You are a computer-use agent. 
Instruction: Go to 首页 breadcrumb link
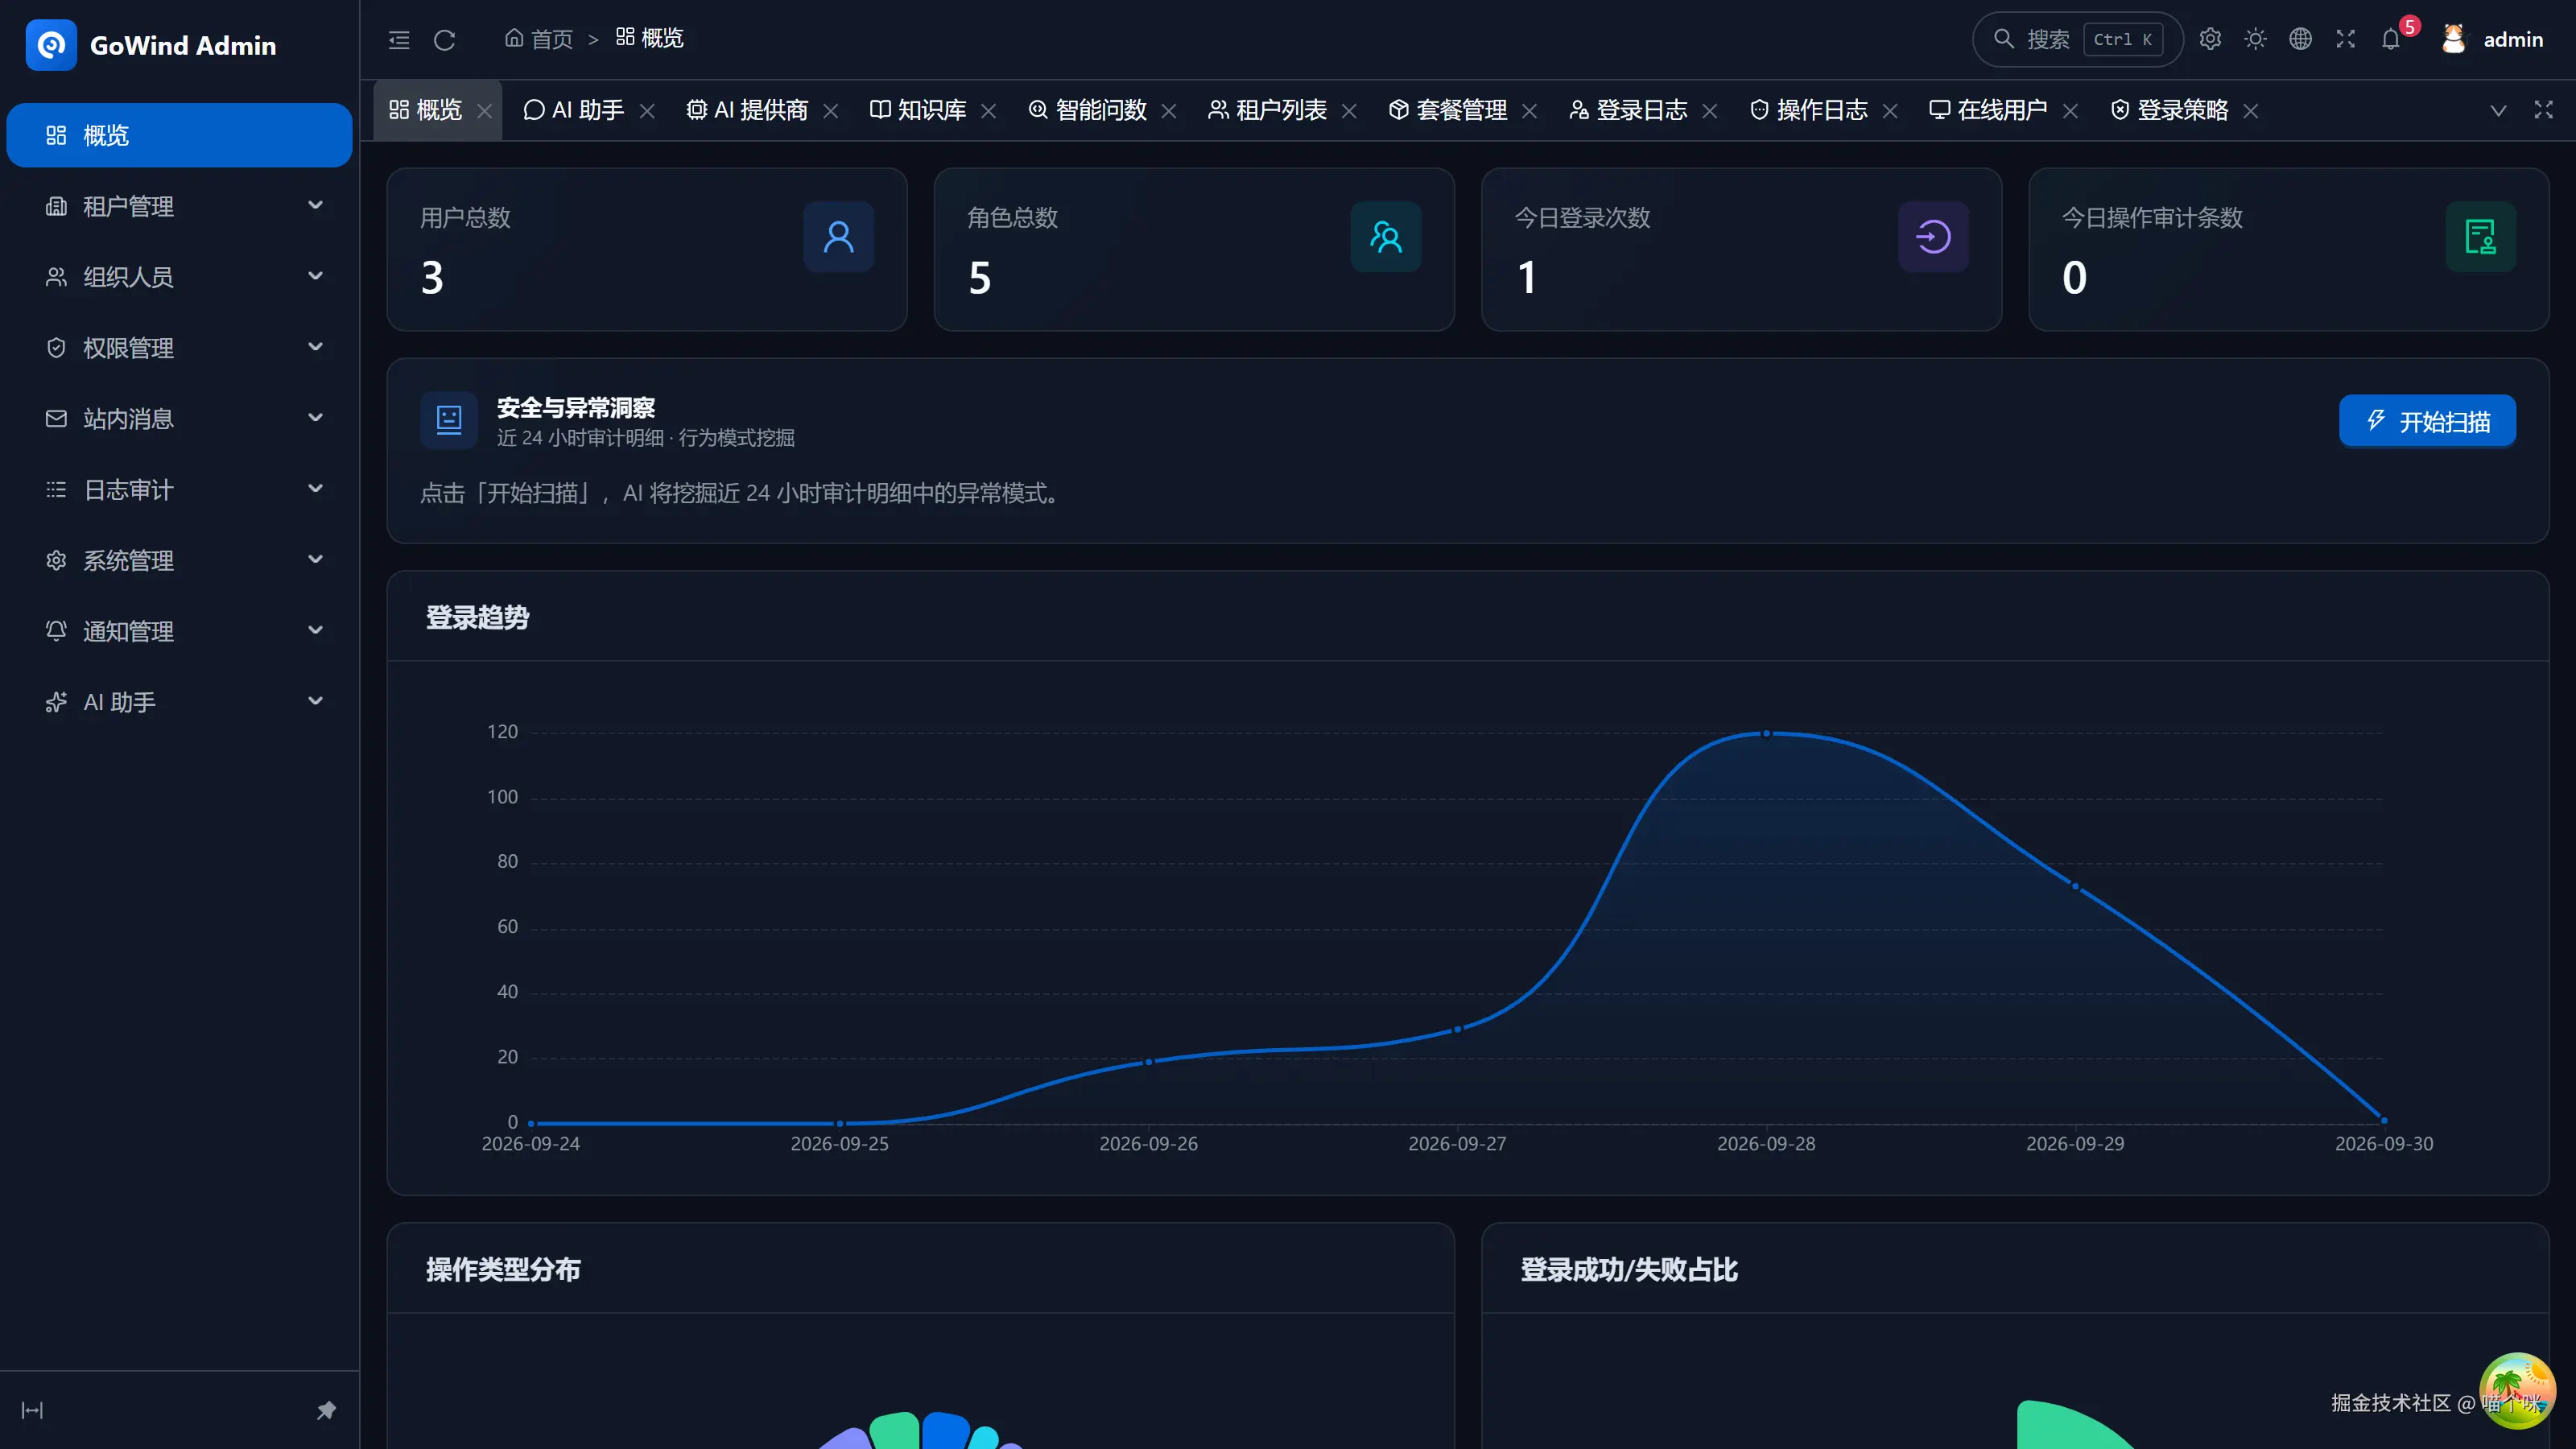point(539,39)
